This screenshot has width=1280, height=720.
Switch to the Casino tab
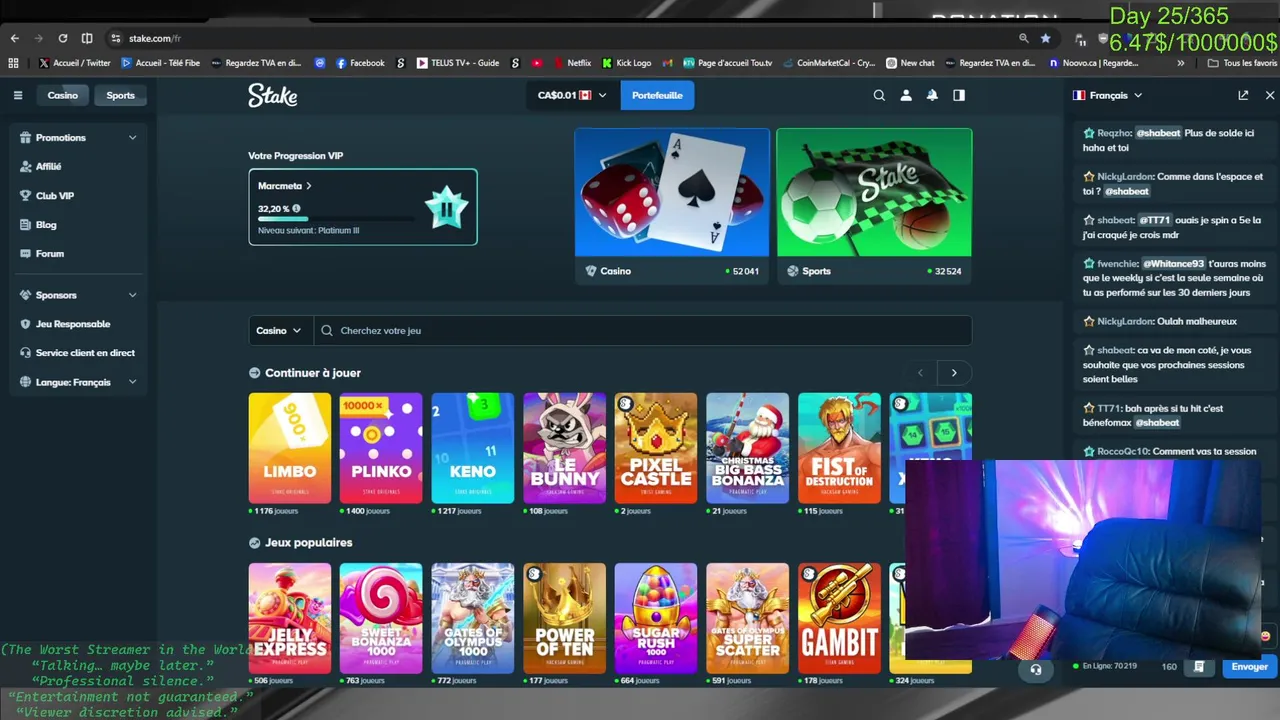(63, 95)
